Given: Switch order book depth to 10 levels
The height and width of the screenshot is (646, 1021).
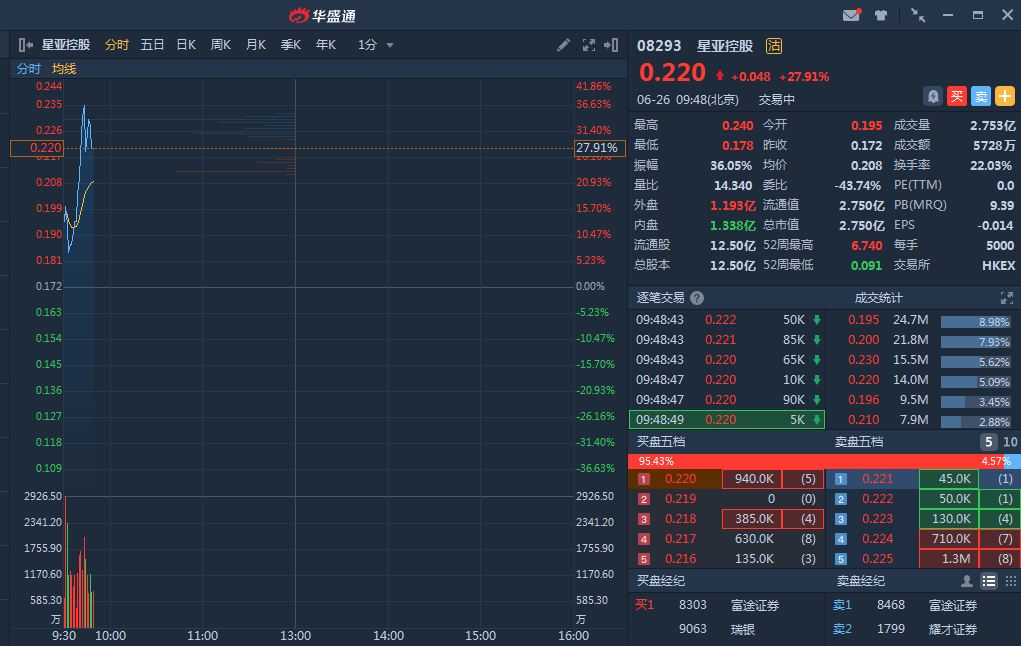Looking at the screenshot, I should (x=1010, y=442).
